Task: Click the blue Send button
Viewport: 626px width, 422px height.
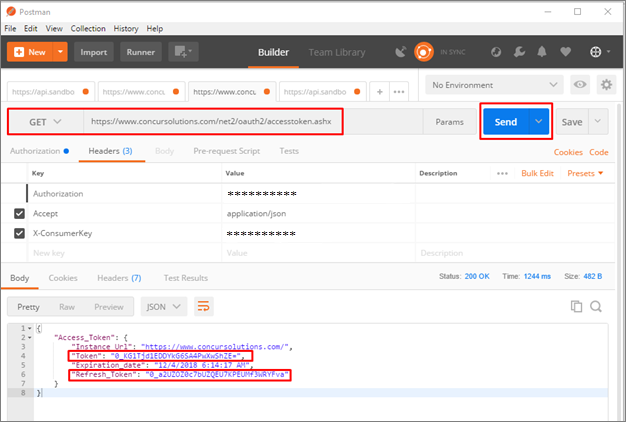Action: (506, 121)
